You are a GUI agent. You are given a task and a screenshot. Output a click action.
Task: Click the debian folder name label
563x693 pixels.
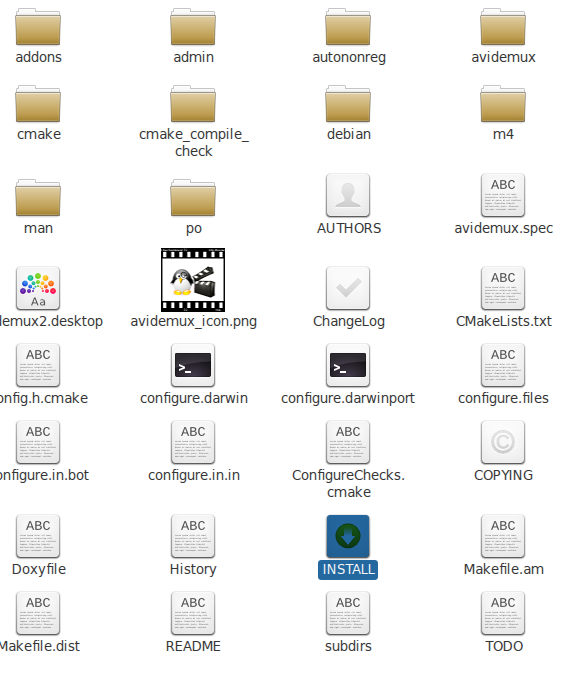click(349, 134)
